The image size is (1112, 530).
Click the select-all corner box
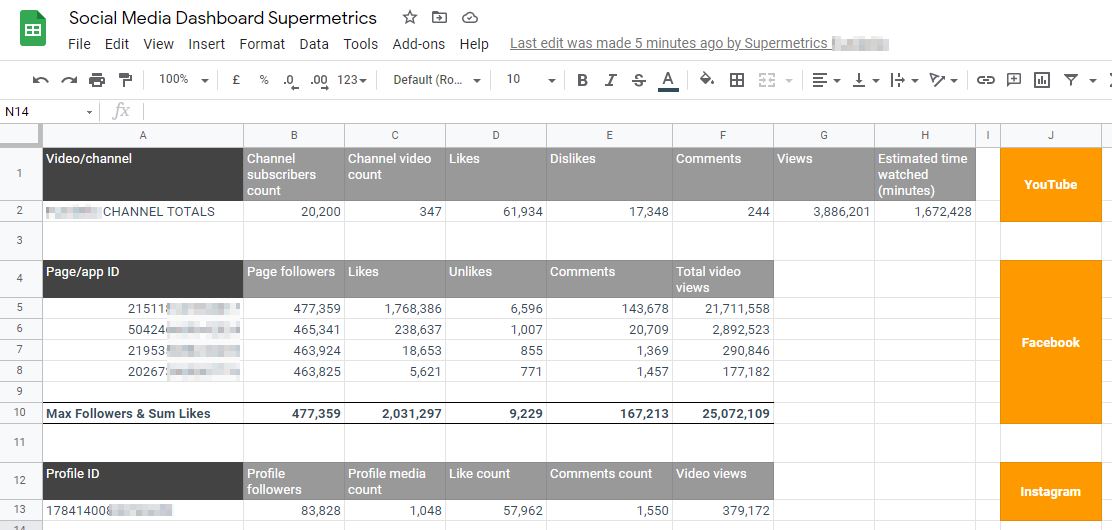click(x=20, y=136)
